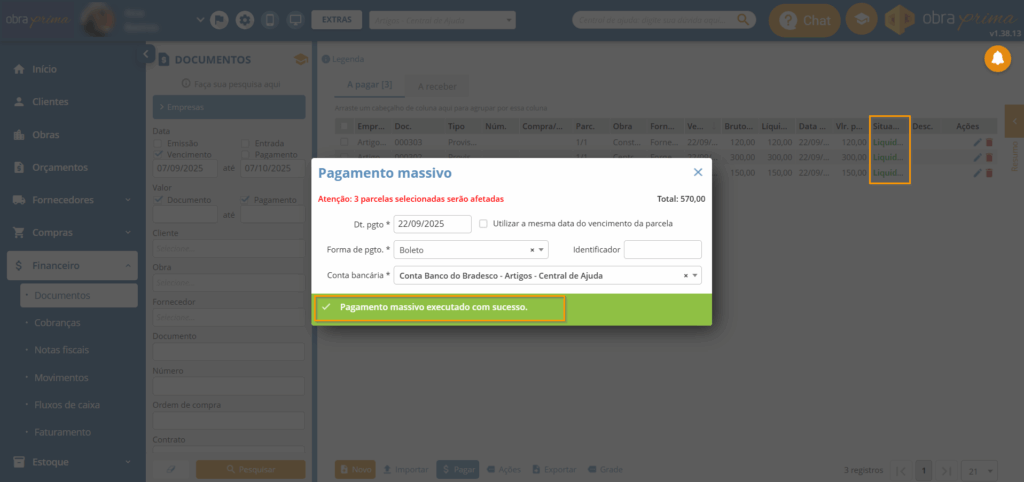
Task: Click the EXTRAS button
Action: pos(337,20)
